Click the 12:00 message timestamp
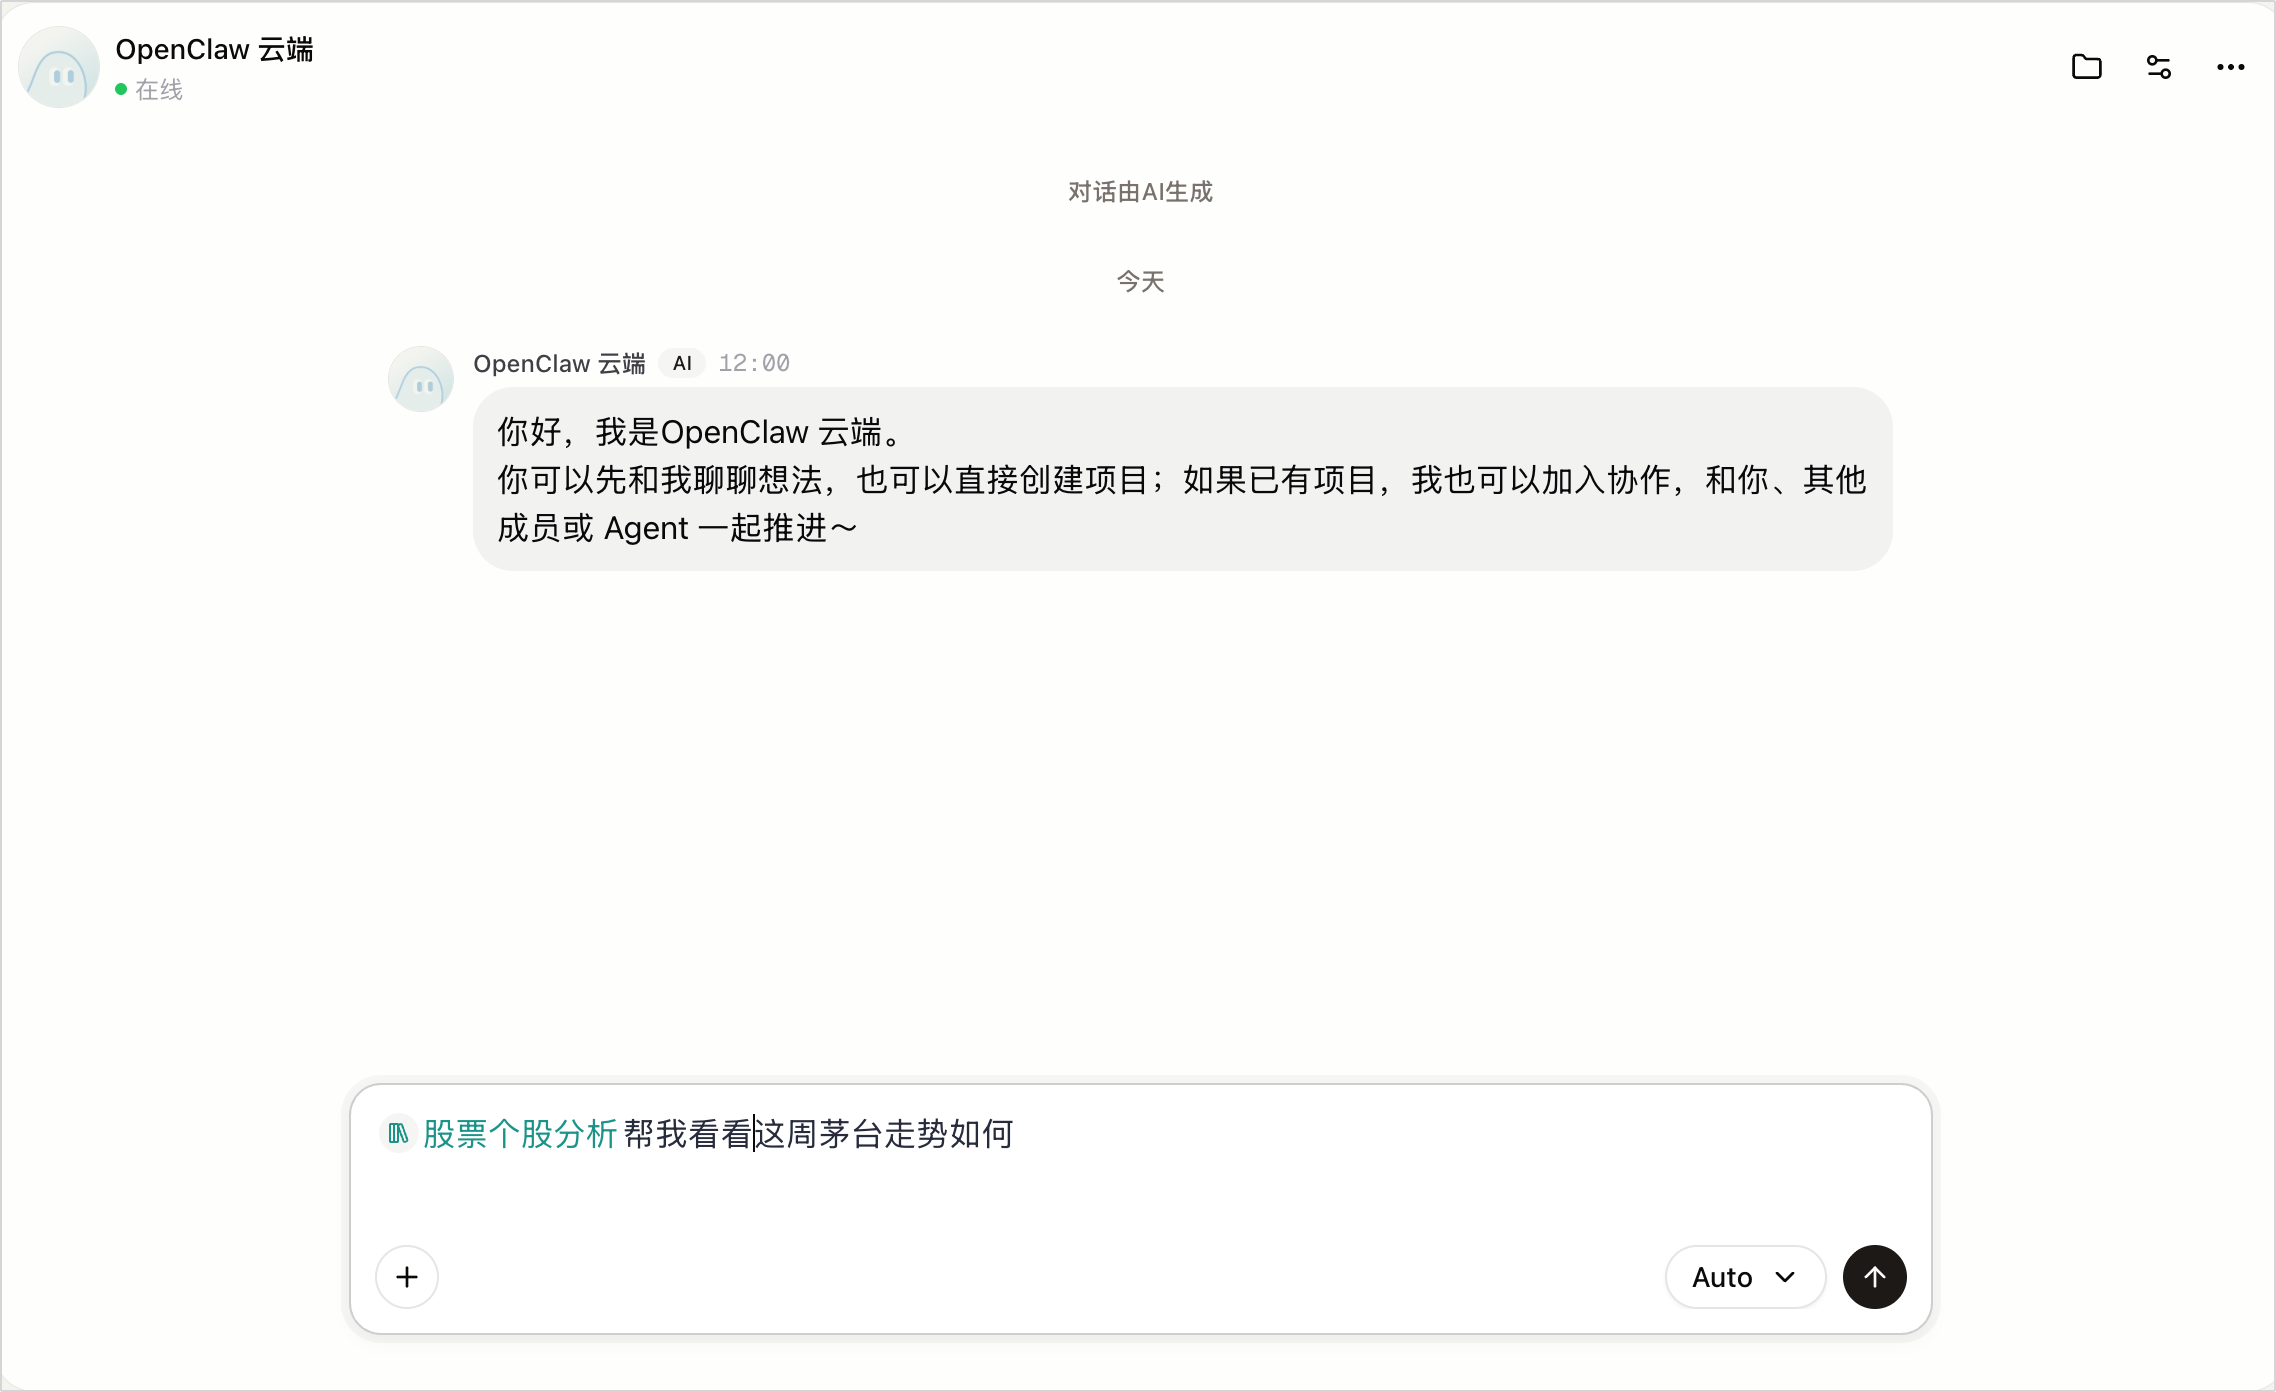Viewport: 2276px width, 1392px height. (x=754, y=363)
